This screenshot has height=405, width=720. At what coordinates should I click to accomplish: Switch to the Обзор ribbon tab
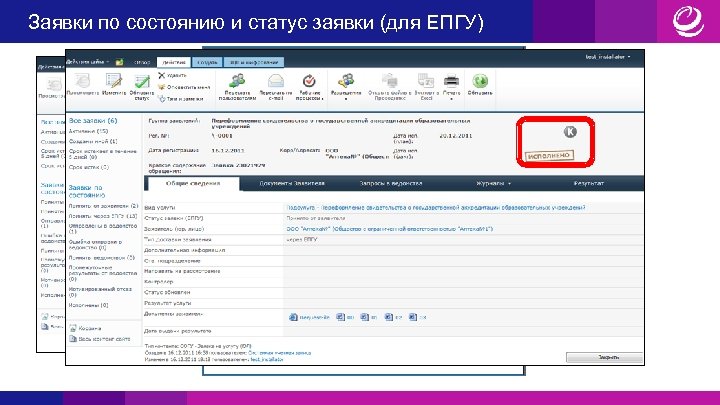coord(142,62)
